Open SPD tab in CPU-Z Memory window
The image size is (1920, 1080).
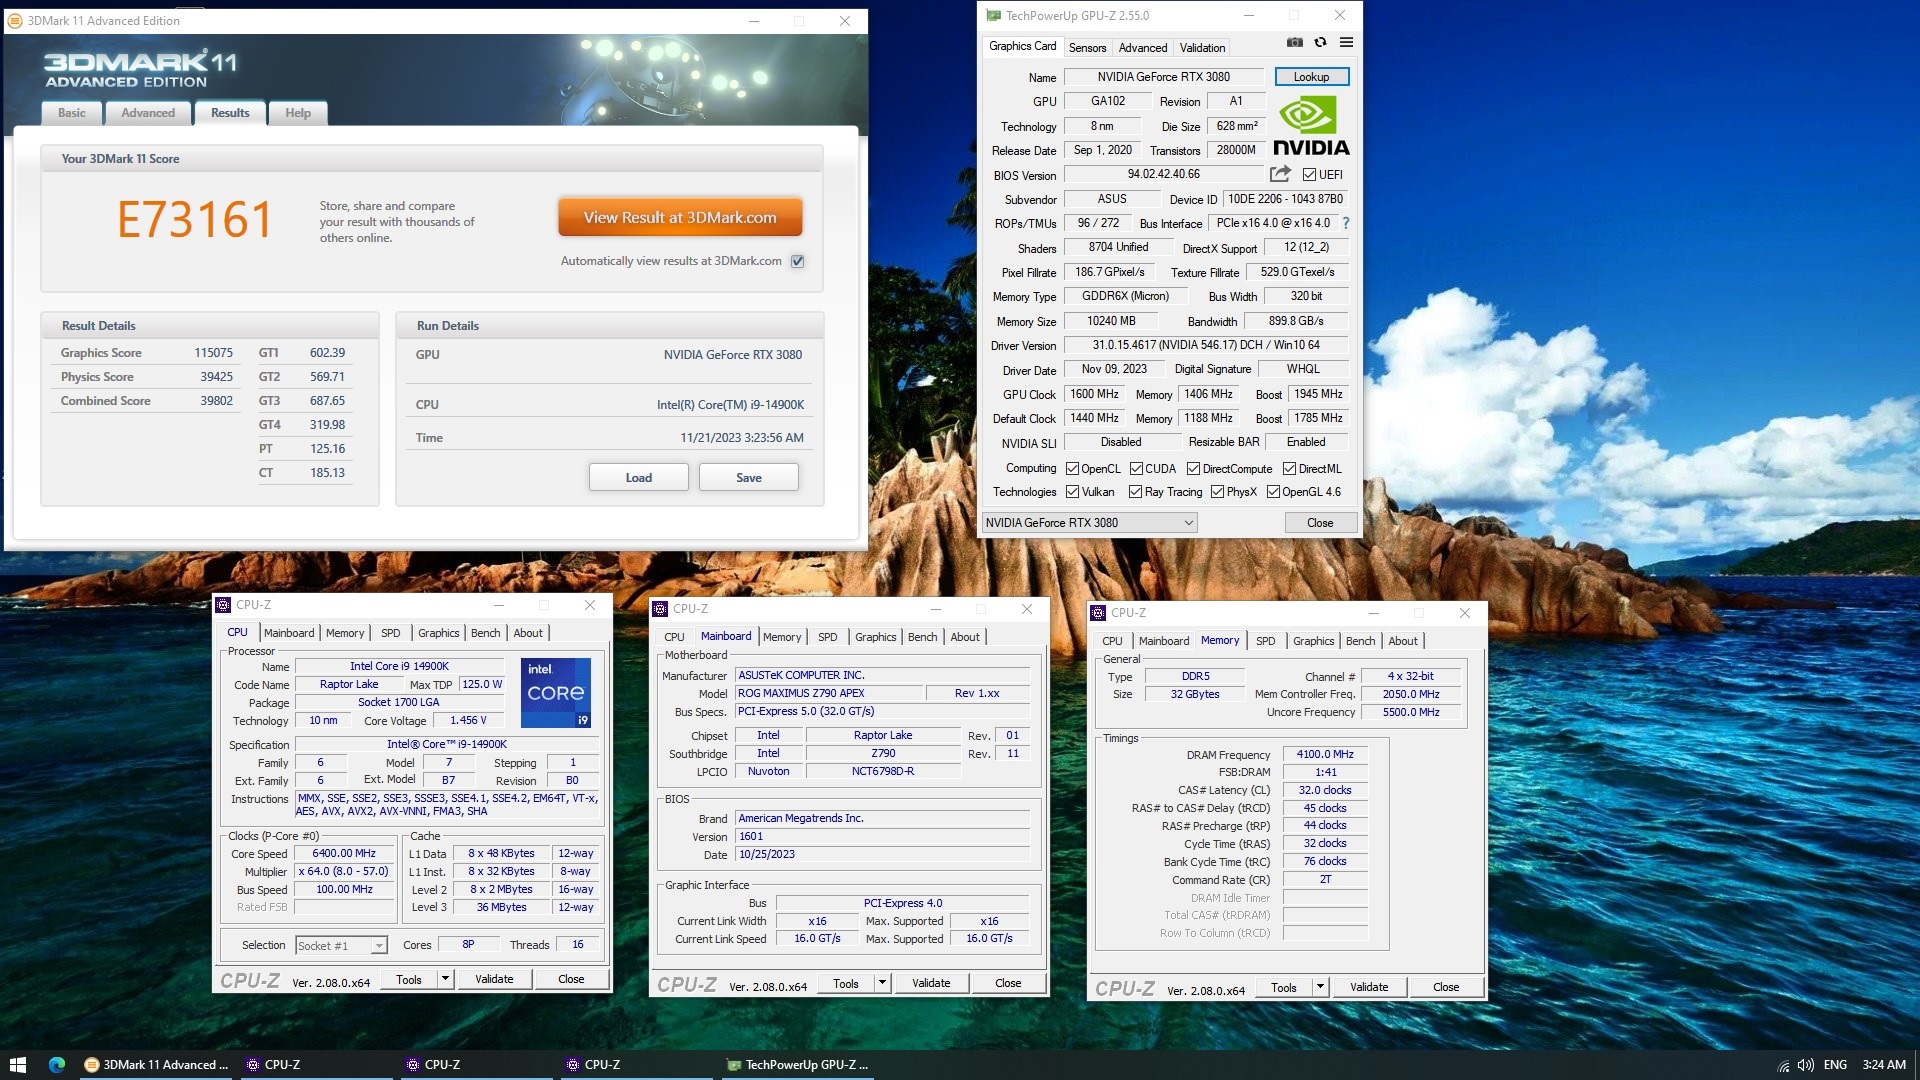[1265, 641]
